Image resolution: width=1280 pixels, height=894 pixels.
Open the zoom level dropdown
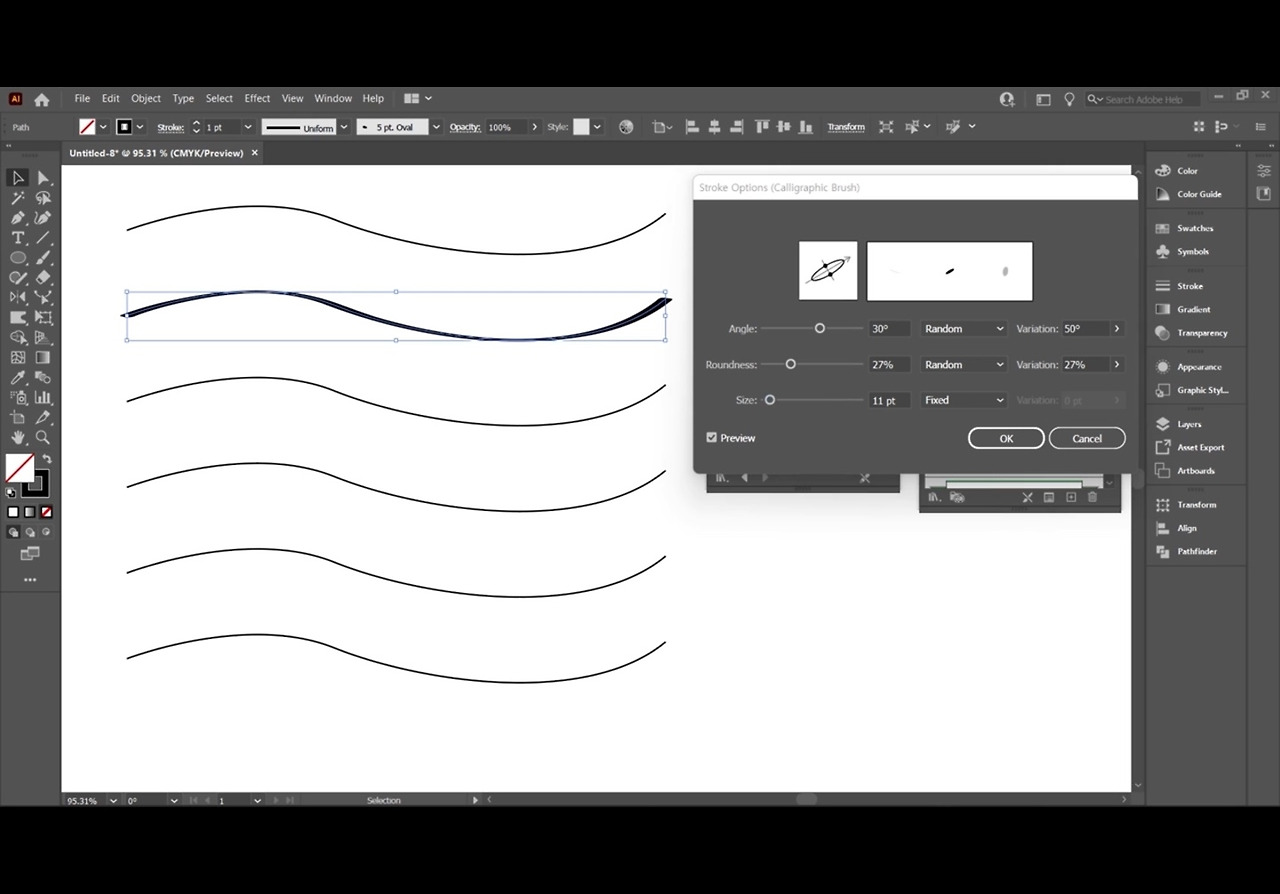click(x=113, y=801)
